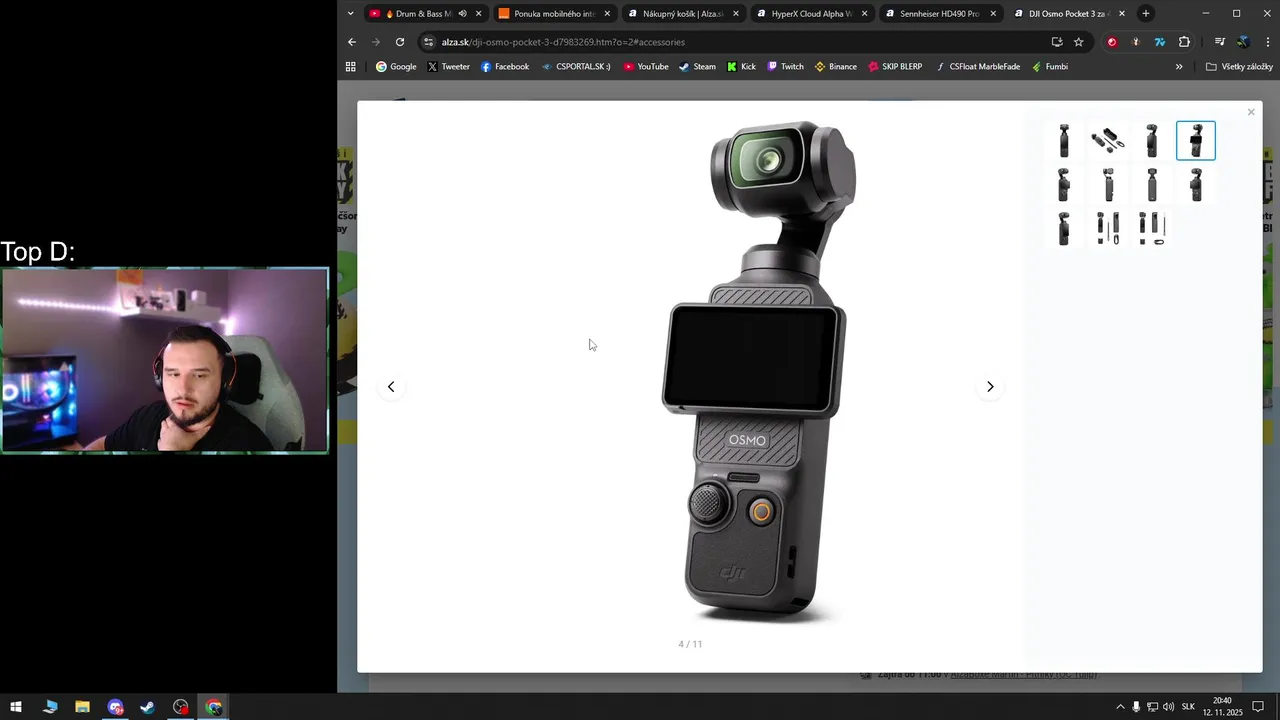Open the Tweeter bookmark

click(x=448, y=67)
